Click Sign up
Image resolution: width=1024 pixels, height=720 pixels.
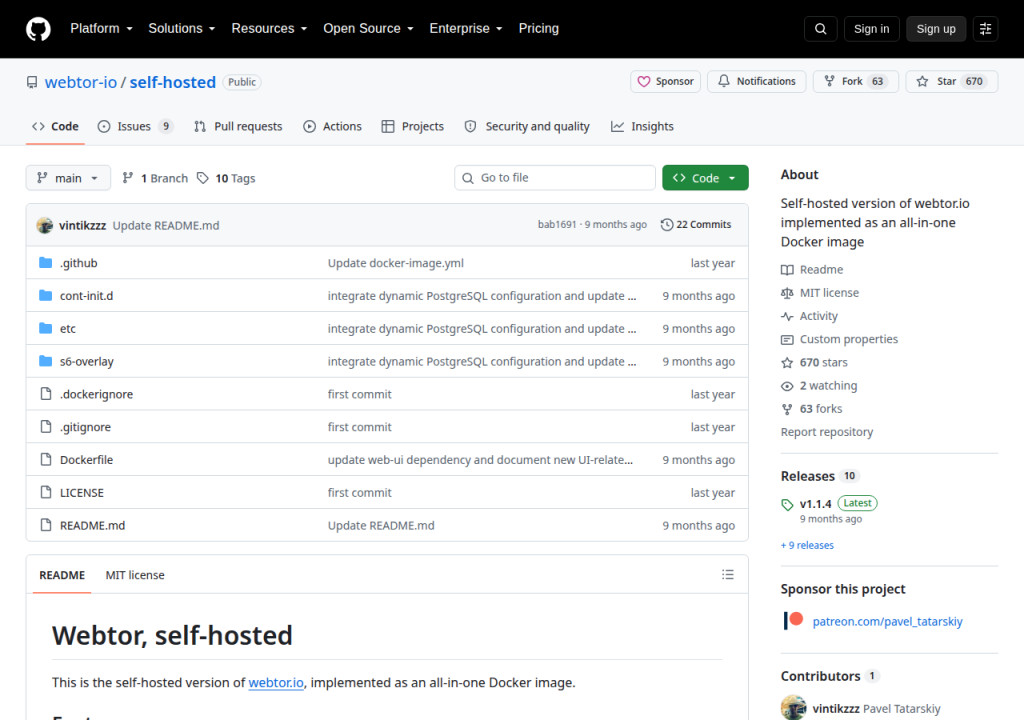pos(936,29)
